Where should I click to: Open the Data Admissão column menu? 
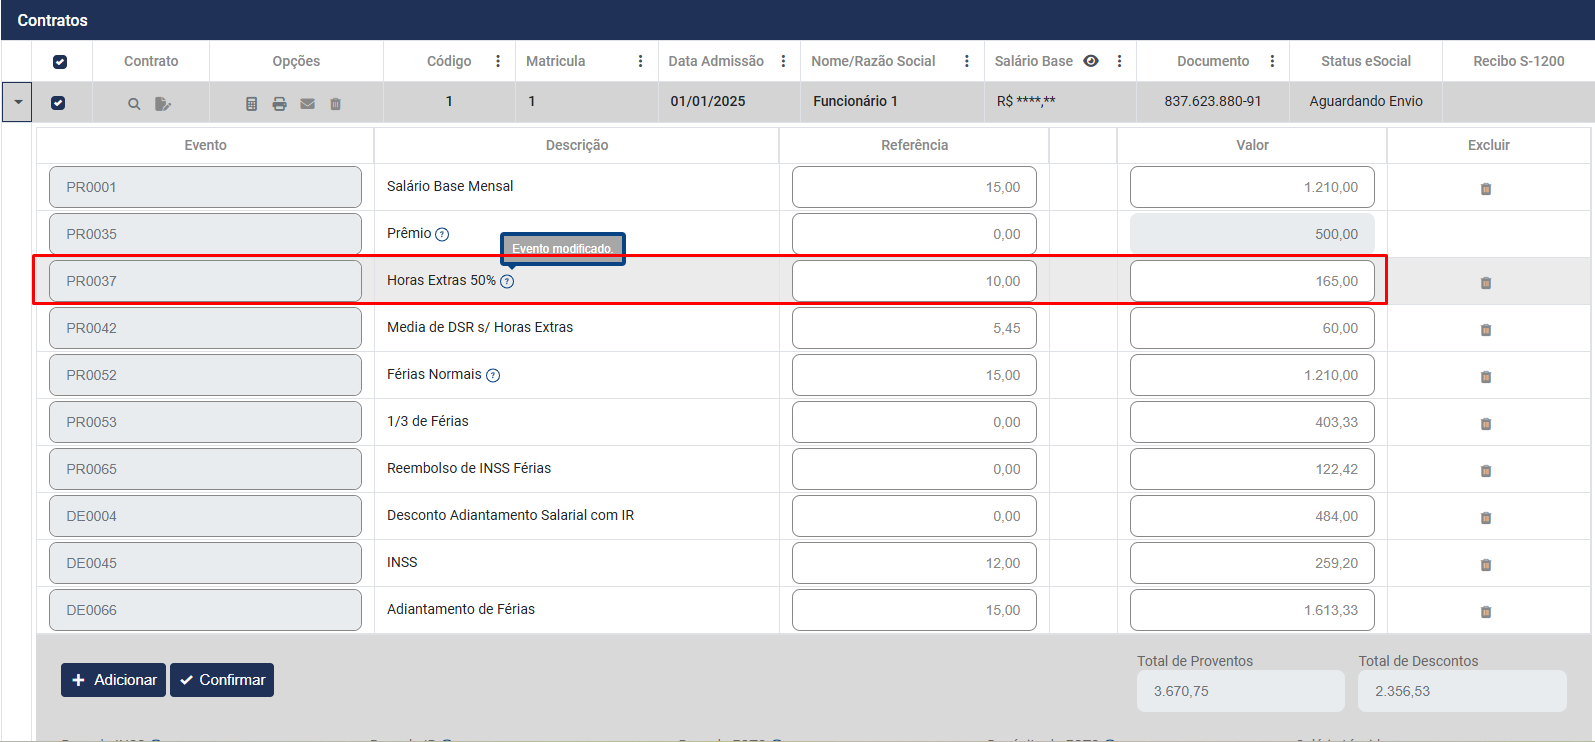click(783, 61)
